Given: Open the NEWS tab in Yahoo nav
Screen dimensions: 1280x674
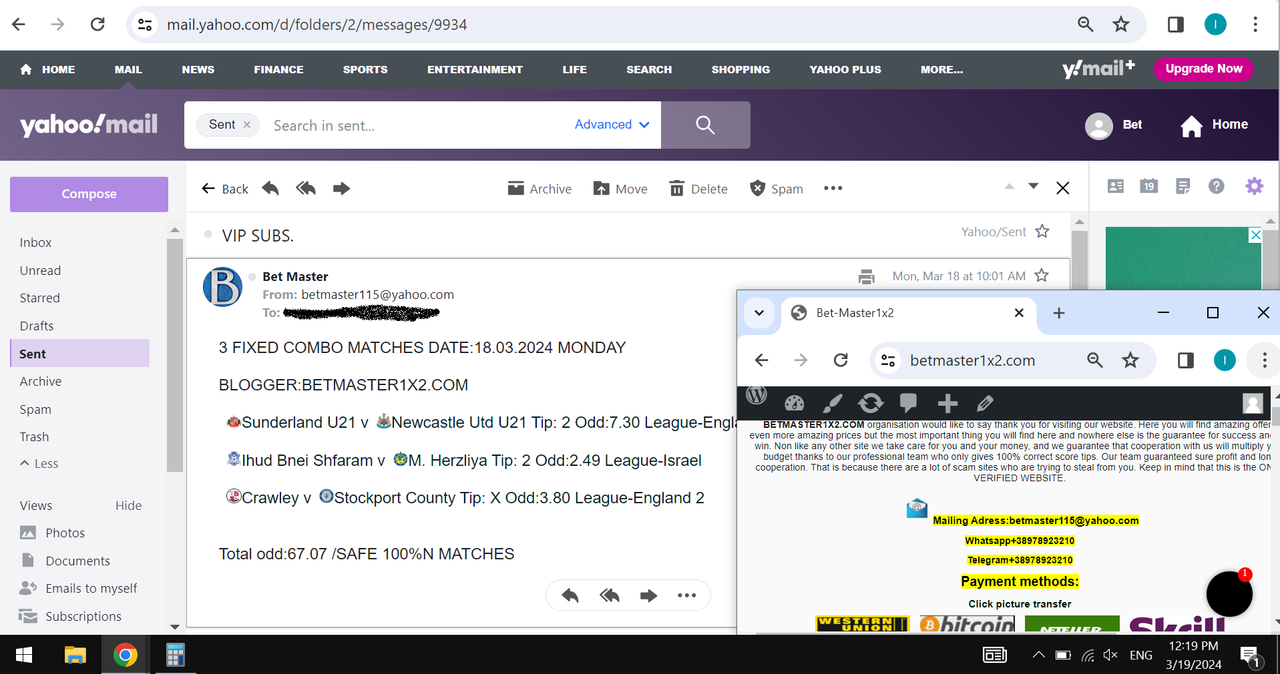Looking at the screenshot, I should click(198, 70).
